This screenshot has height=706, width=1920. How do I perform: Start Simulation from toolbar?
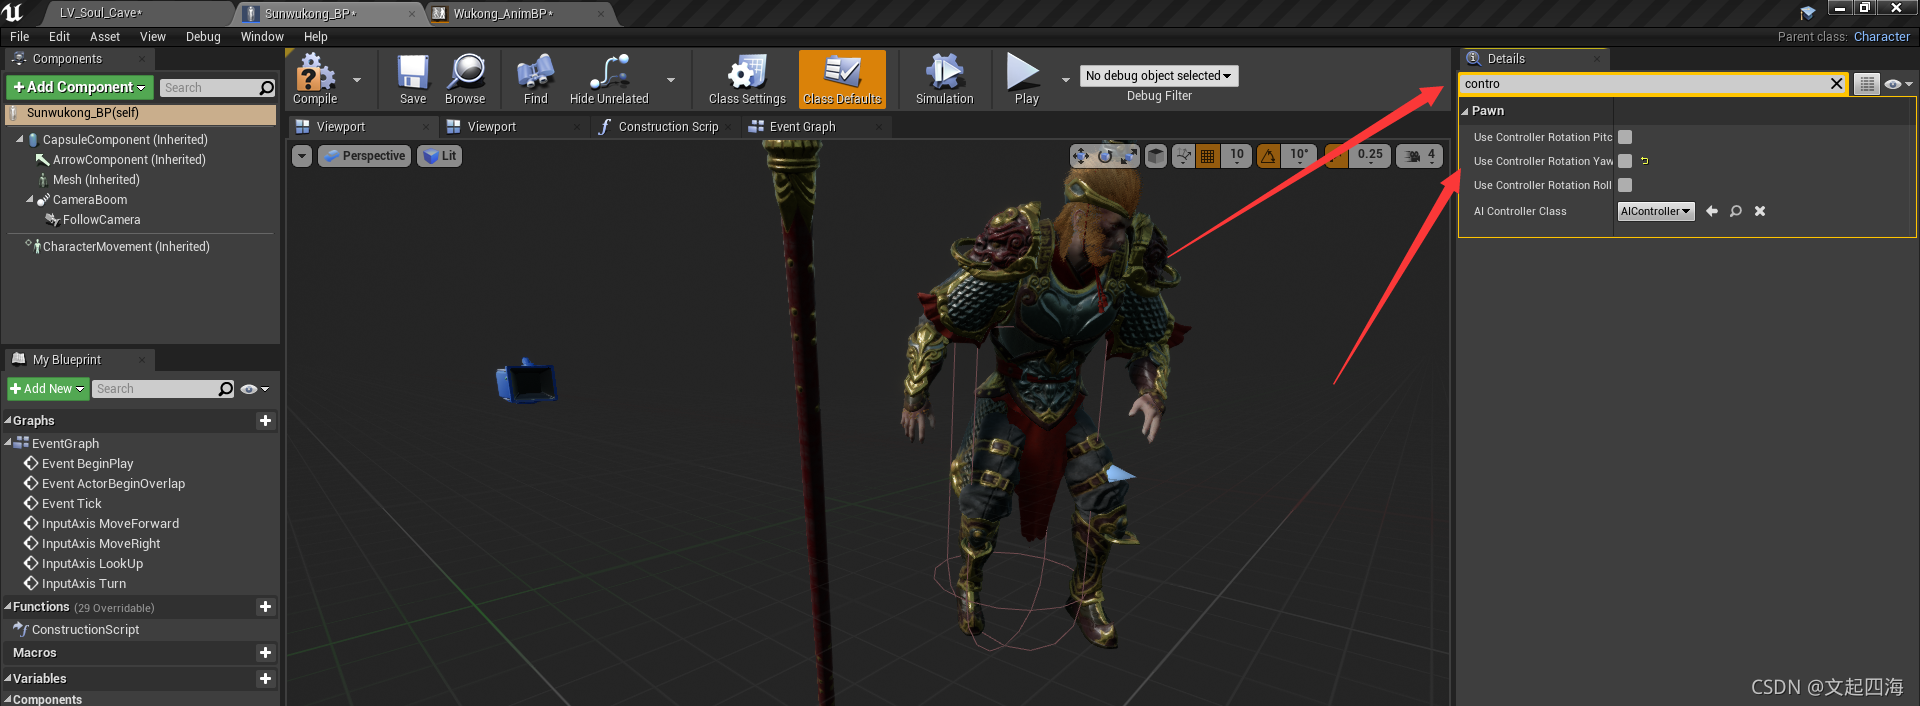(x=944, y=79)
